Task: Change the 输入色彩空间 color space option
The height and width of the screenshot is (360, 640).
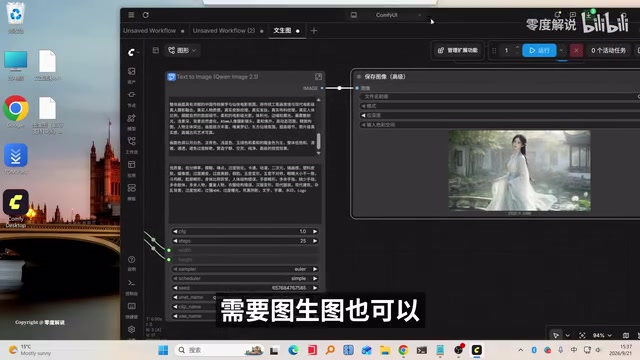Action: click(x=500, y=124)
